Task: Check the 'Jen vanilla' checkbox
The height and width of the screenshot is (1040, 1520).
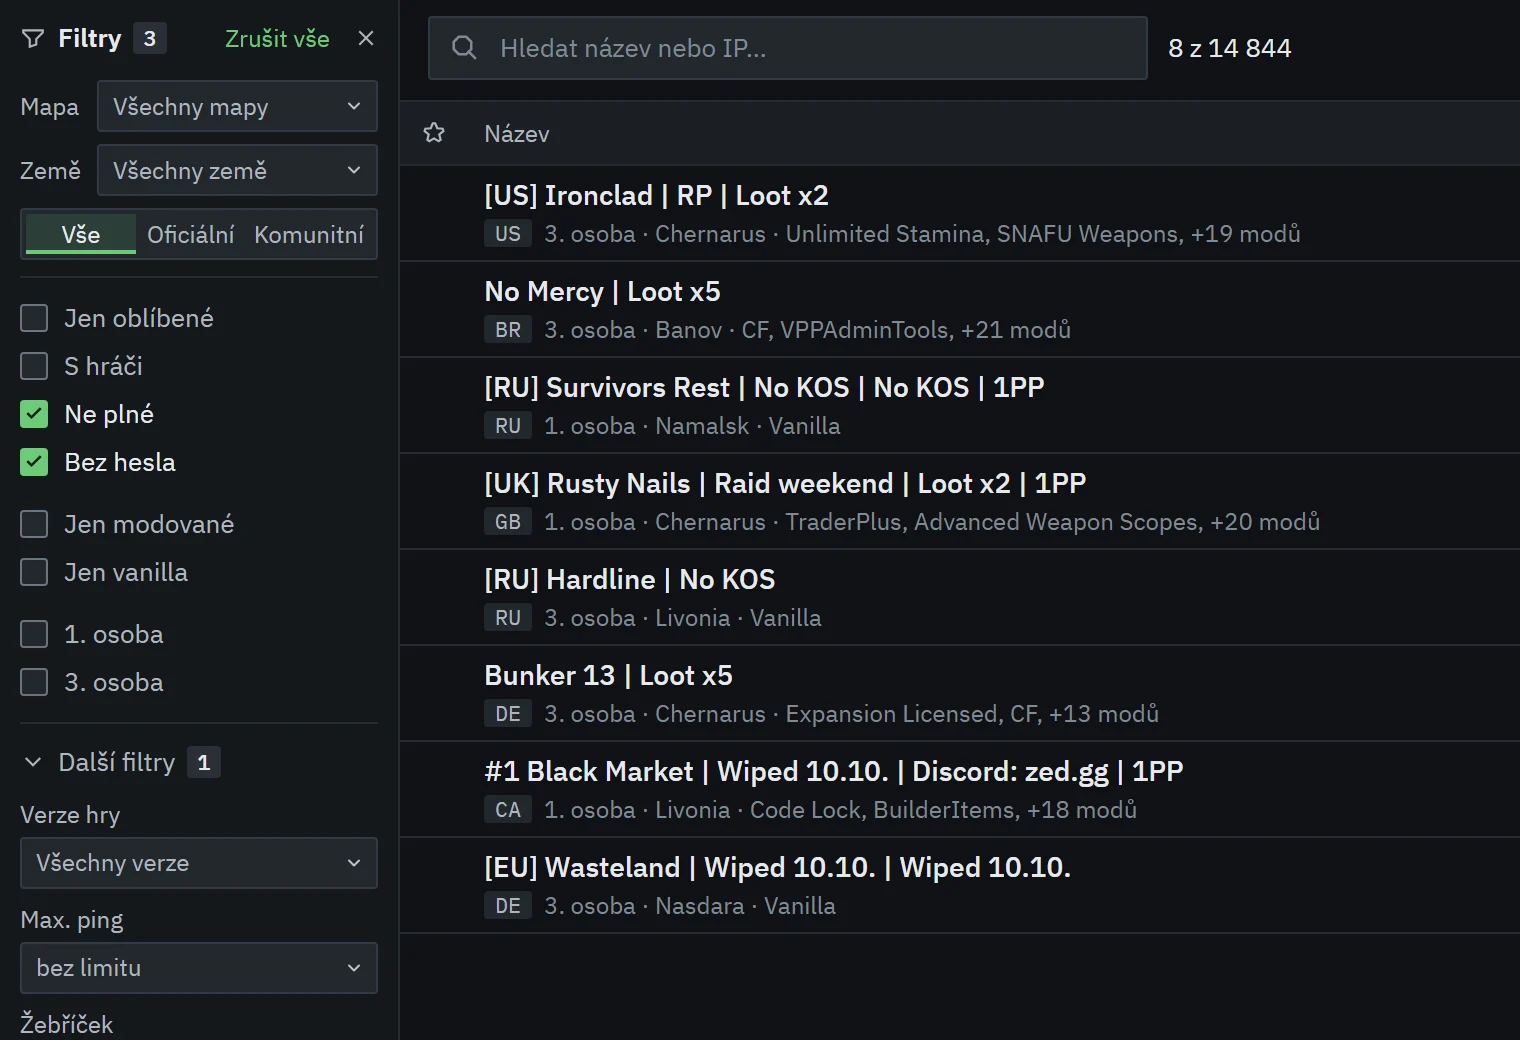Action: pyautogui.click(x=34, y=572)
